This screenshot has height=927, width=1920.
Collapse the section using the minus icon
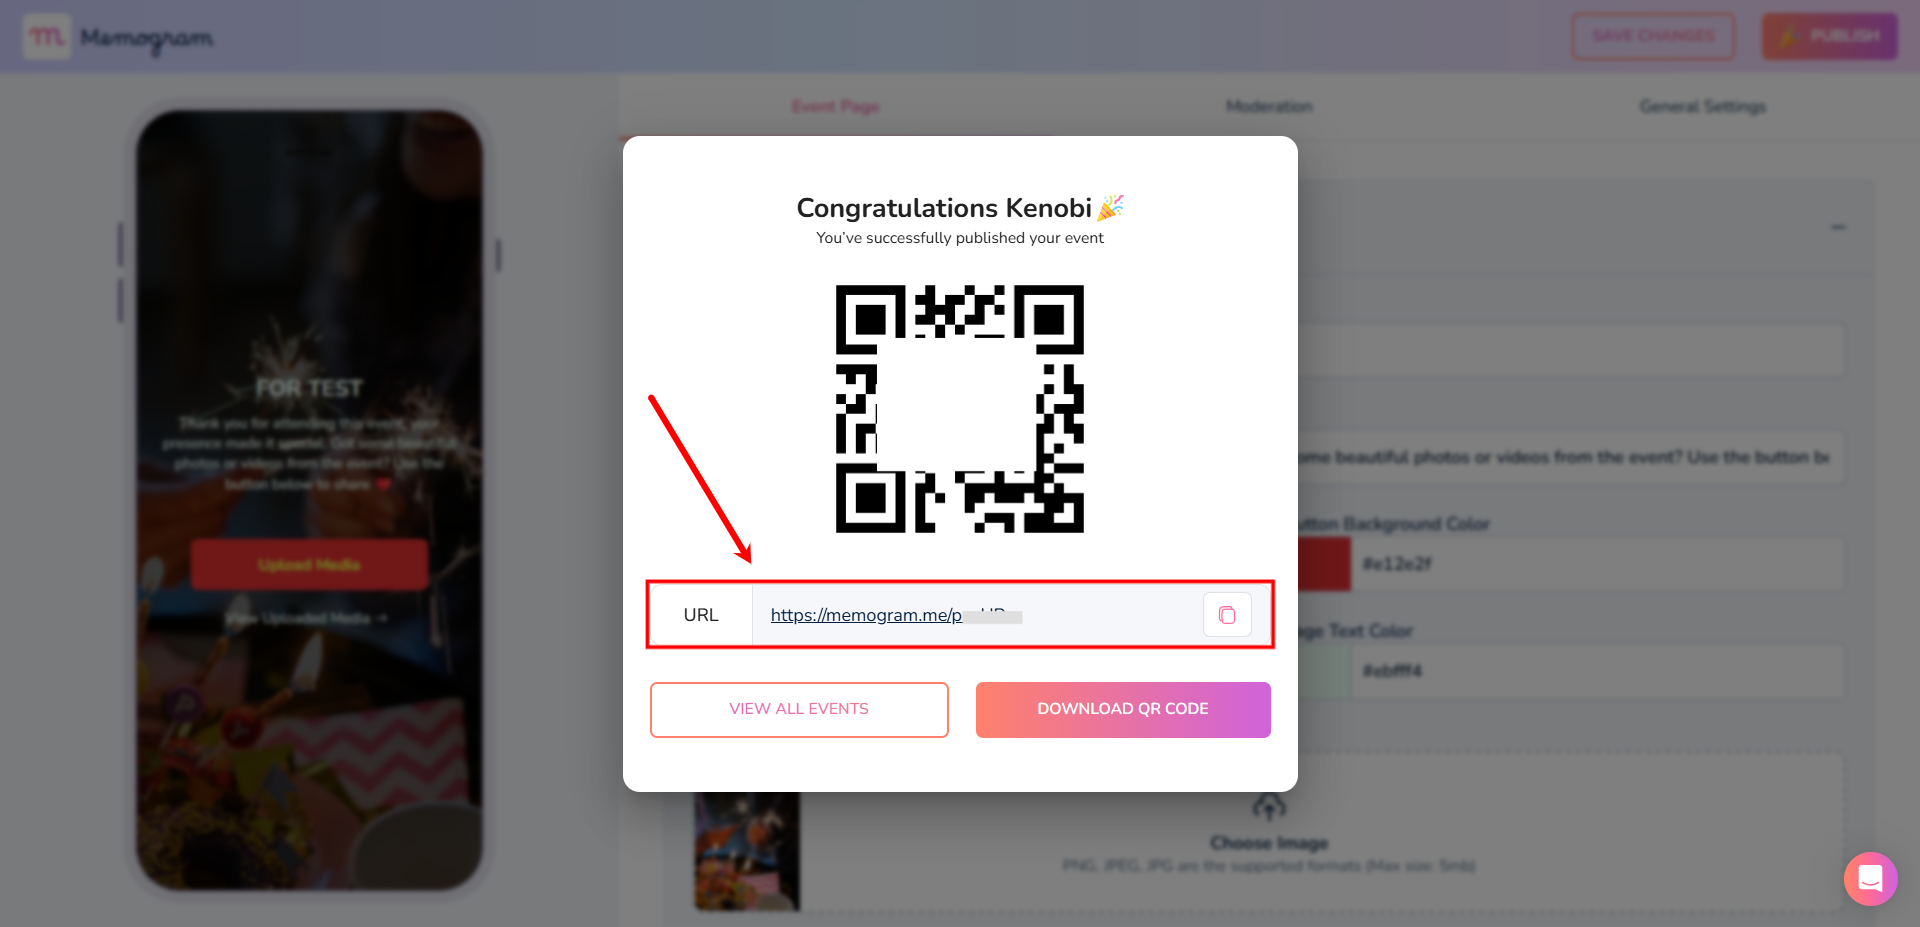point(1838,228)
